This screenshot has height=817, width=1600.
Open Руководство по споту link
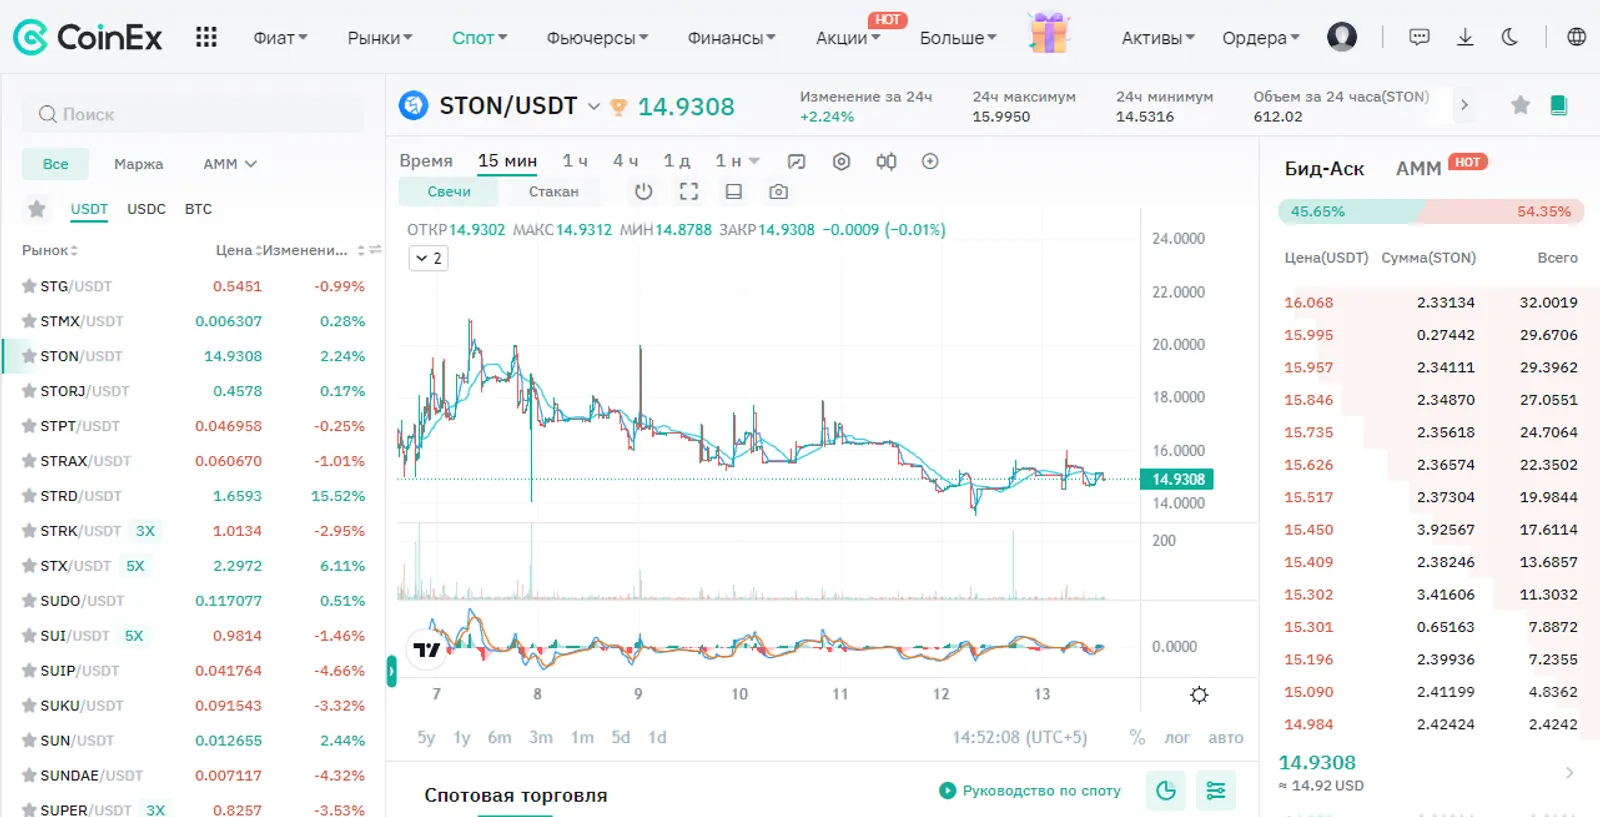(1030, 791)
